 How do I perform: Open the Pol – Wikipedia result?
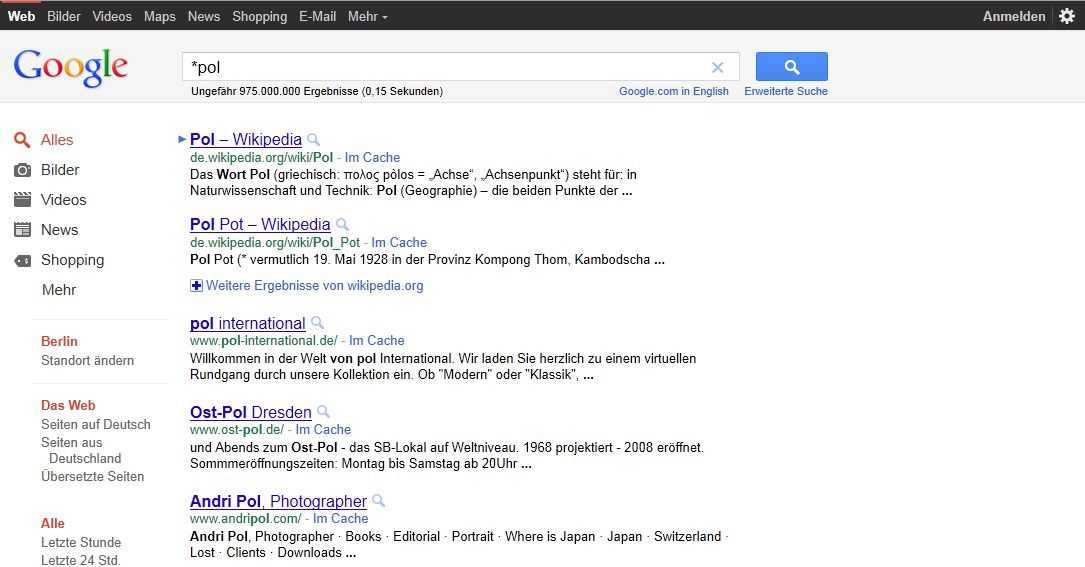(x=246, y=140)
